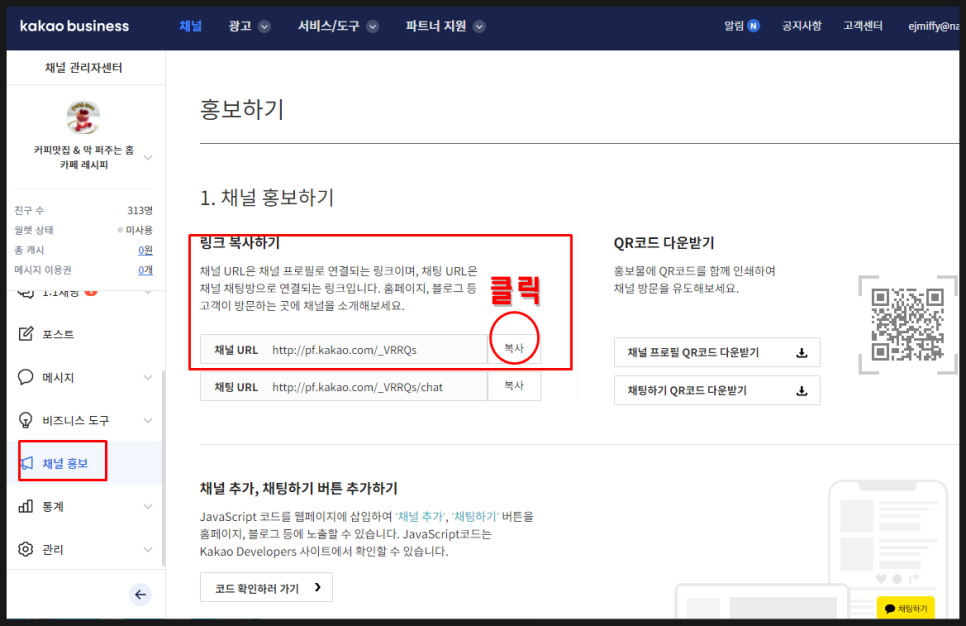
Task: Click the 채팅 URL text field
Action: click(x=344, y=387)
